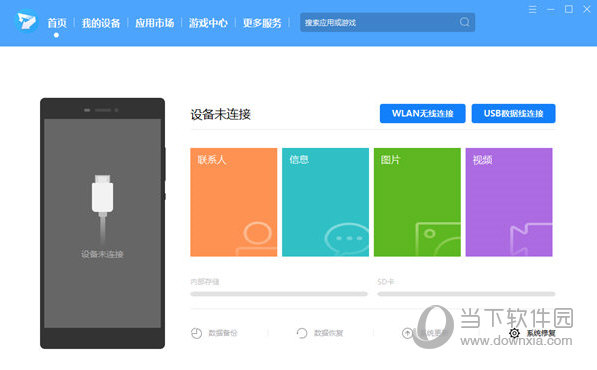Click the HiSuite logo icon
The height and width of the screenshot is (370, 597).
tap(26, 21)
